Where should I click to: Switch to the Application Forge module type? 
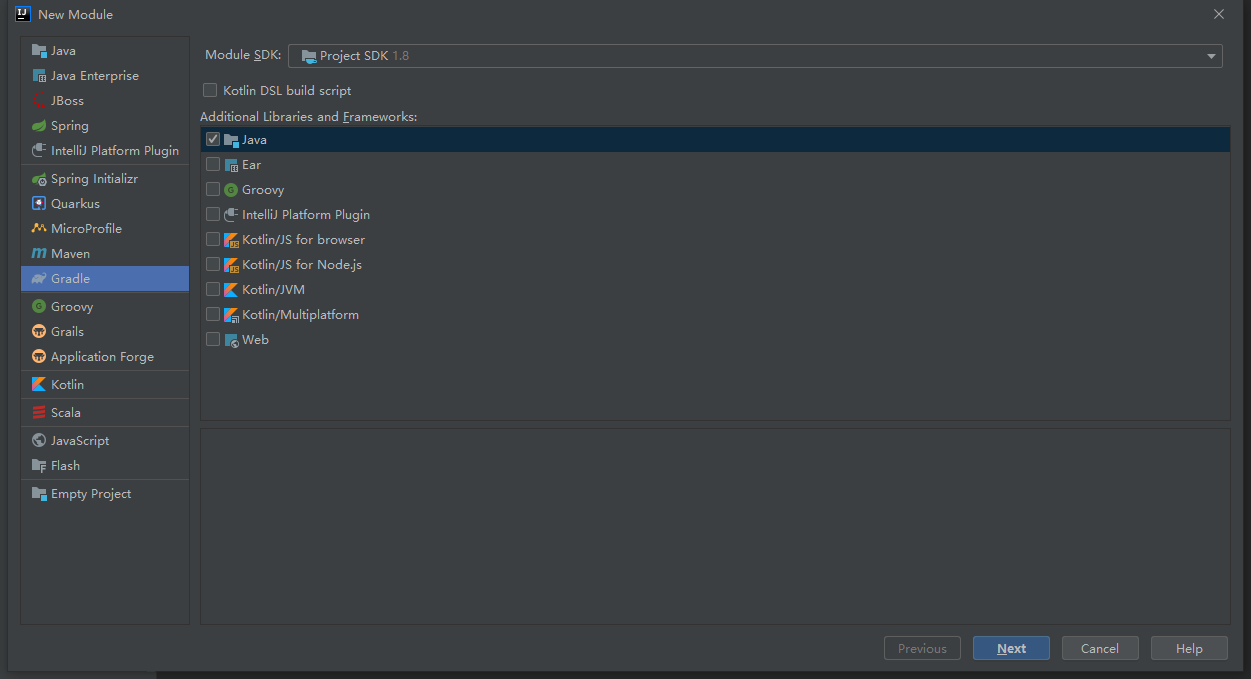pos(105,357)
